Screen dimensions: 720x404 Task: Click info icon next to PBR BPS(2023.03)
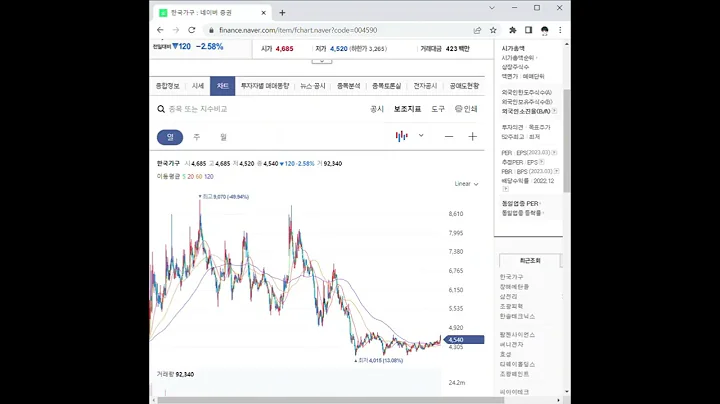[x=556, y=171]
